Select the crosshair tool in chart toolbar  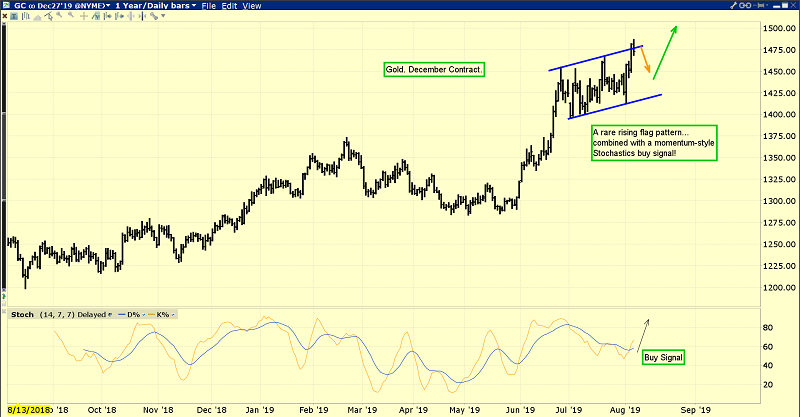pyautogui.click(x=84, y=16)
